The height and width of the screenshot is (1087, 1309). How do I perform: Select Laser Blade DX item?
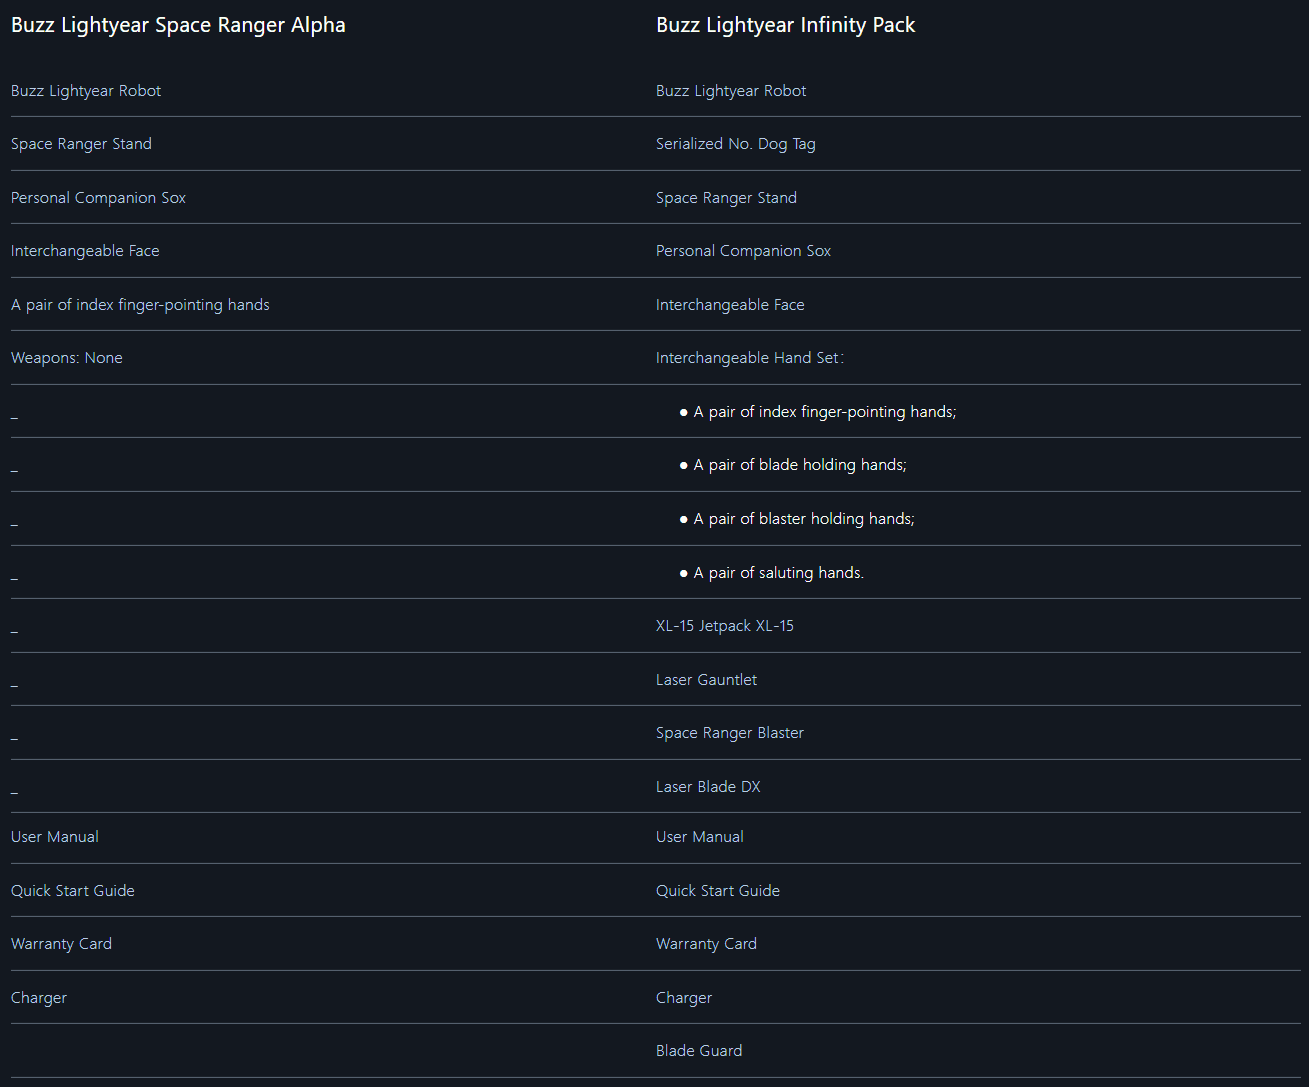708,787
